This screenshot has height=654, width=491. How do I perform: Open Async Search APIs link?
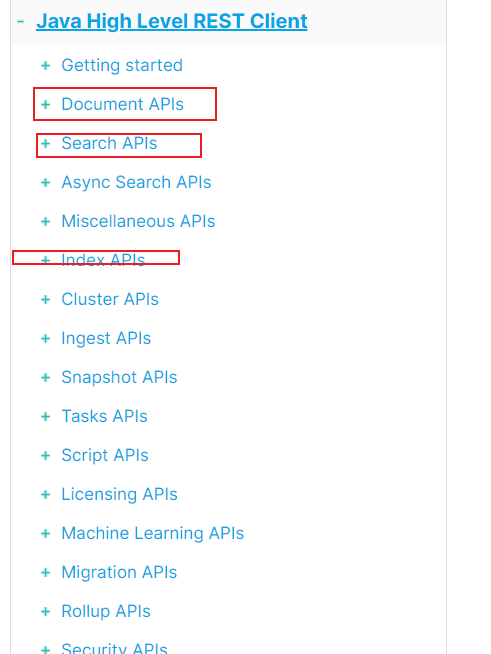point(136,182)
